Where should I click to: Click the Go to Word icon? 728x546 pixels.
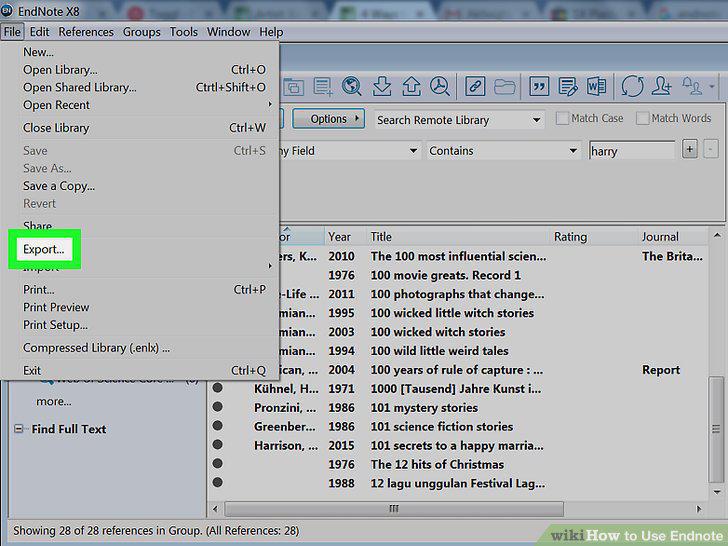coord(596,86)
